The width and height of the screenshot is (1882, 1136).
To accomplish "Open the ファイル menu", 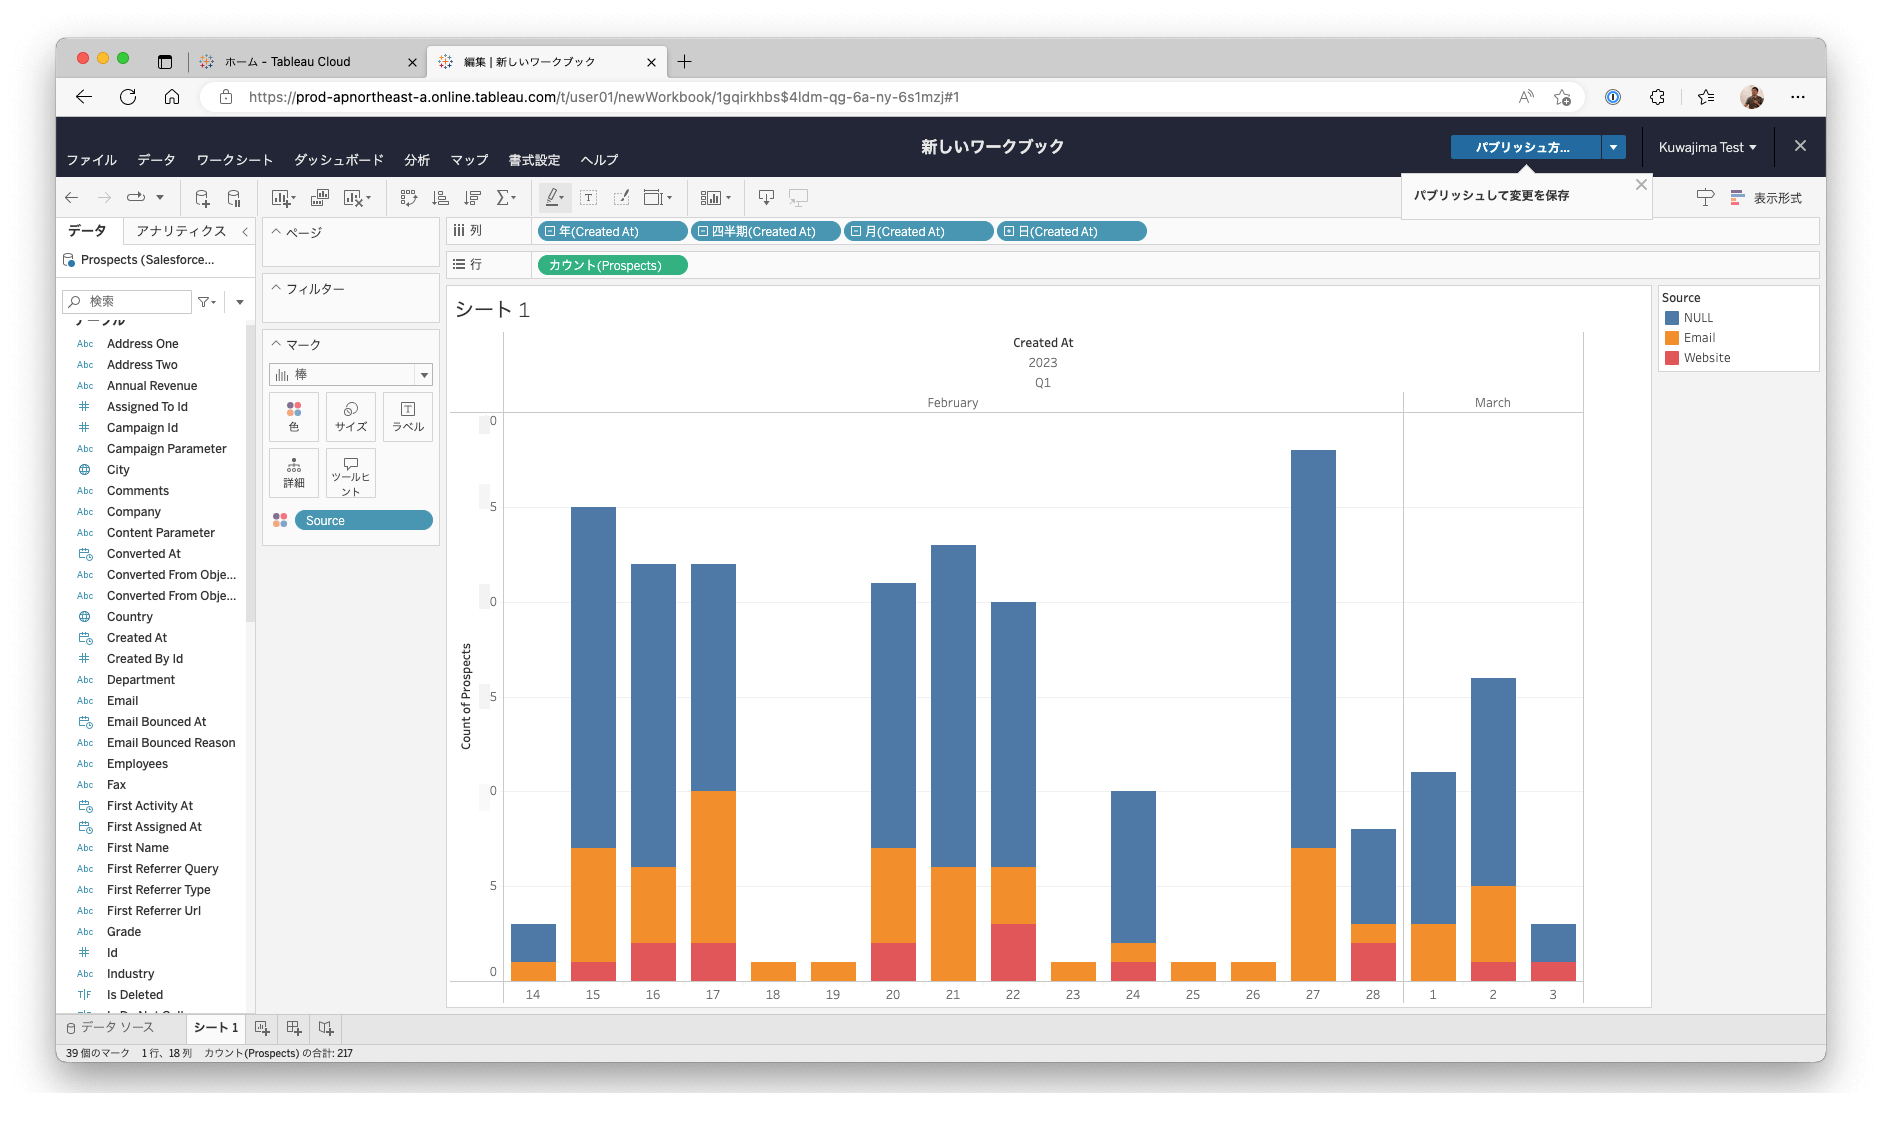I will (x=91, y=160).
